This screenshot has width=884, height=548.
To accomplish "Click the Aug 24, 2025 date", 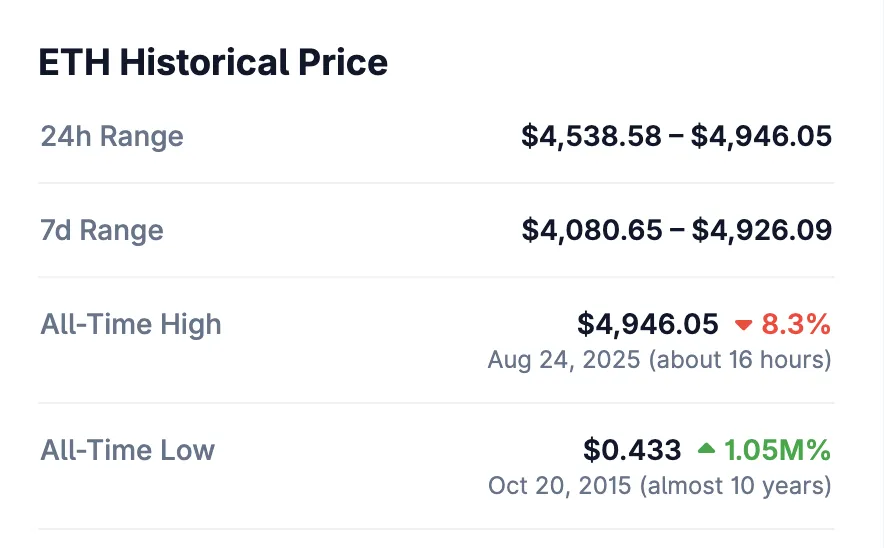I will point(564,360).
